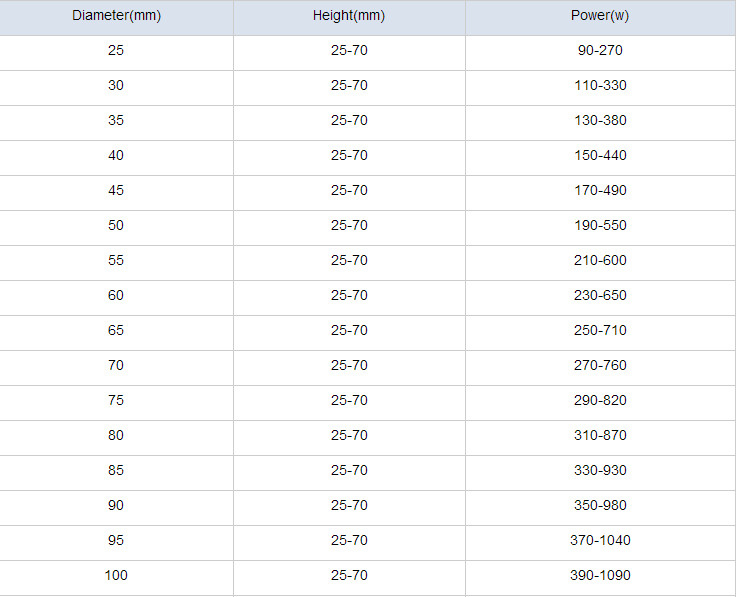Select the power cell showing 90-270

(x=600, y=51)
